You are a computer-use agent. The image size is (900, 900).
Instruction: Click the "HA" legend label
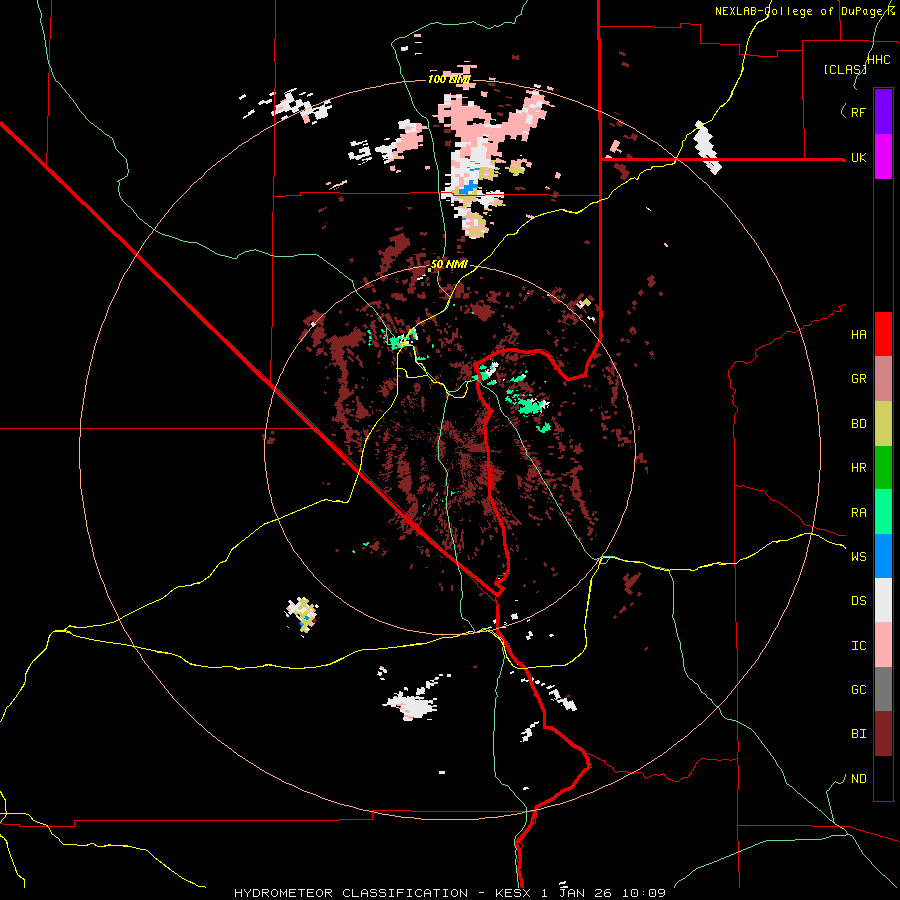click(x=859, y=335)
